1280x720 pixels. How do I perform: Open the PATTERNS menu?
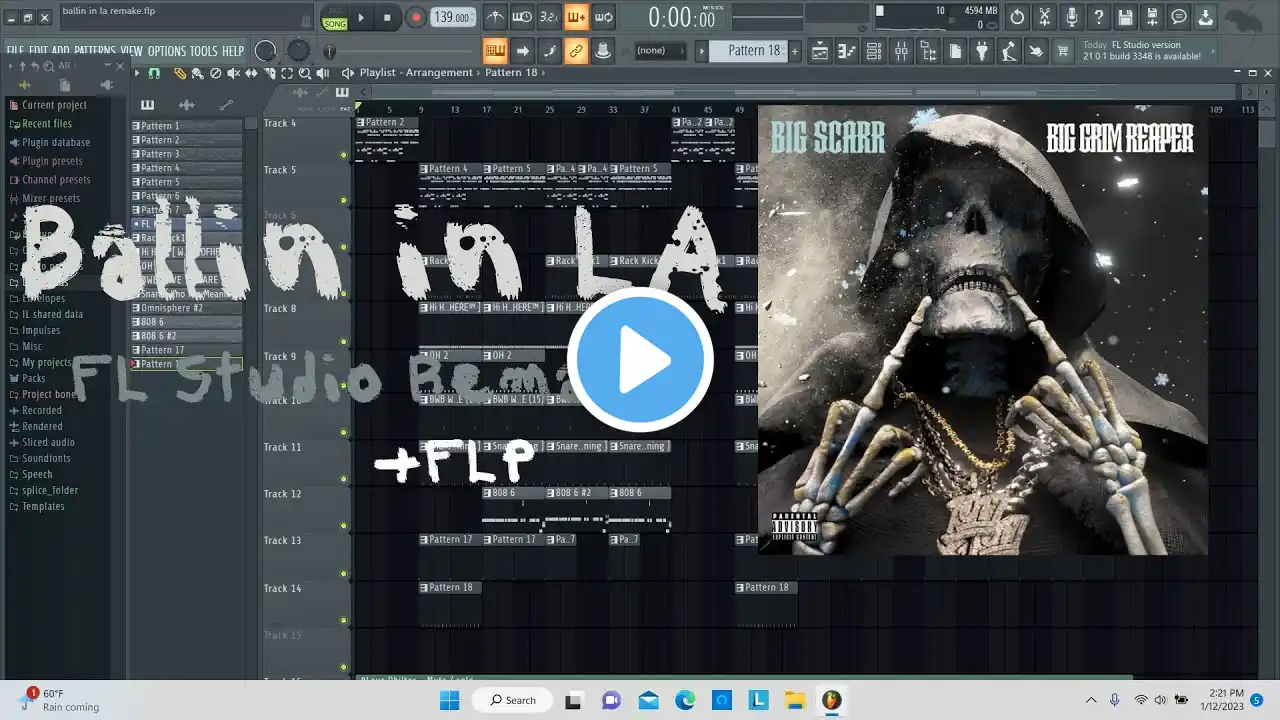[95, 51]
